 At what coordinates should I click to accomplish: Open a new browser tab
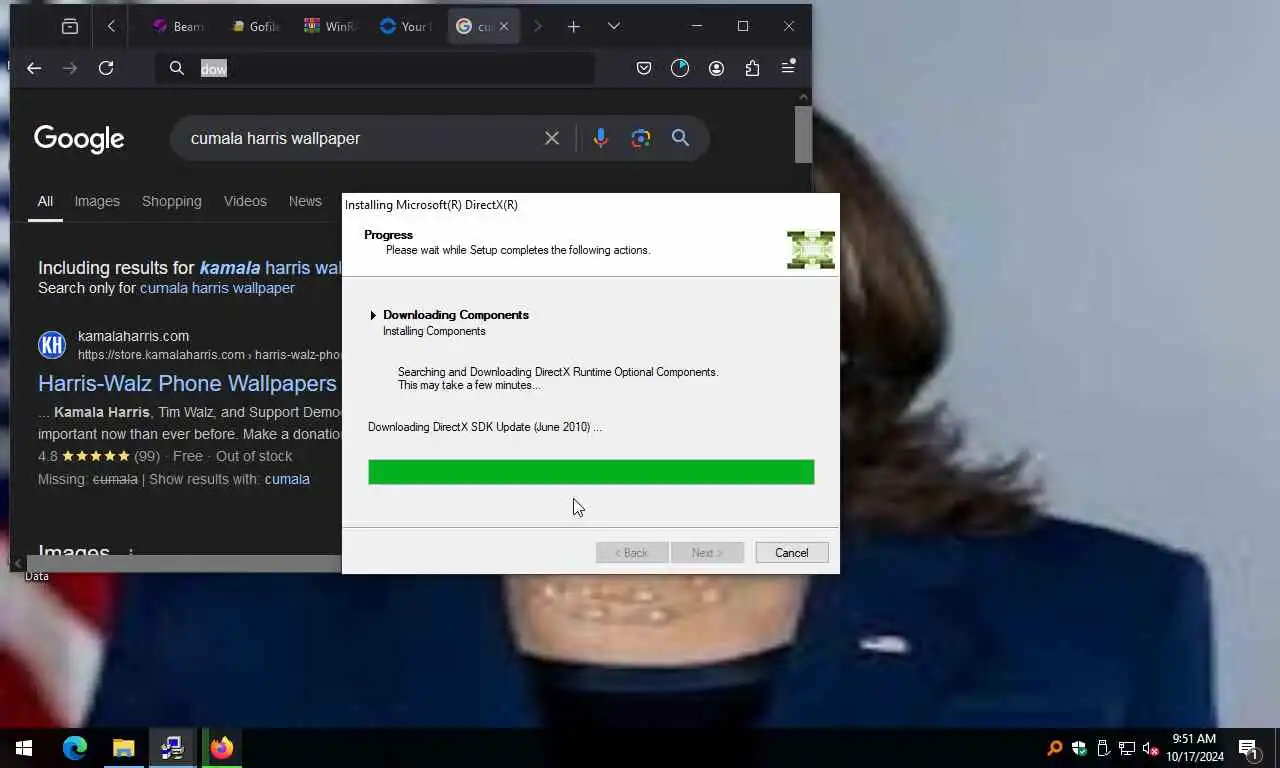(x=573, y=27)
